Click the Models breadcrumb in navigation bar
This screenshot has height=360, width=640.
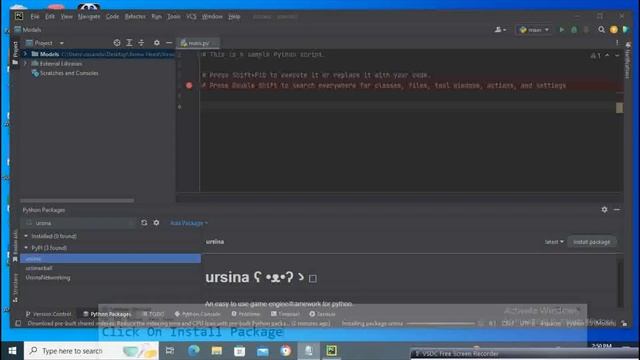coord(28,30)
